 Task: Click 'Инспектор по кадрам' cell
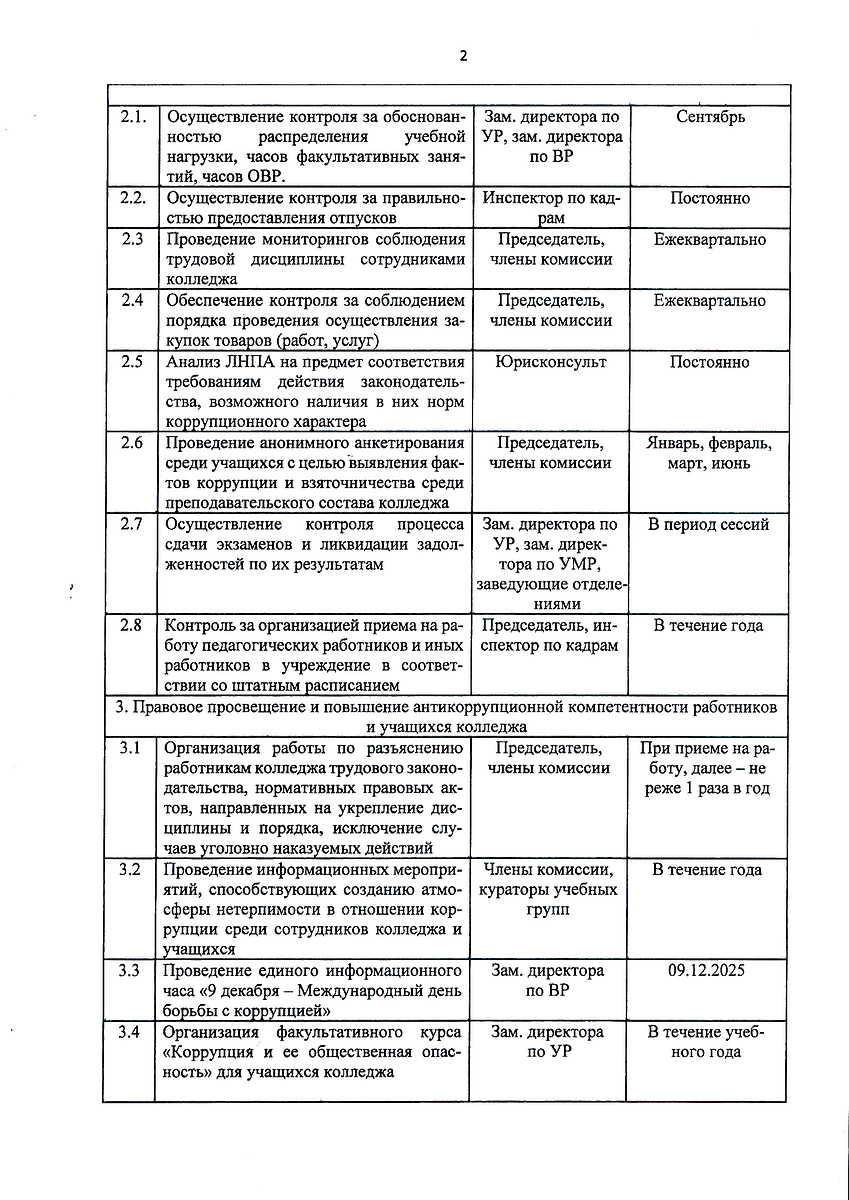(550, 208)
